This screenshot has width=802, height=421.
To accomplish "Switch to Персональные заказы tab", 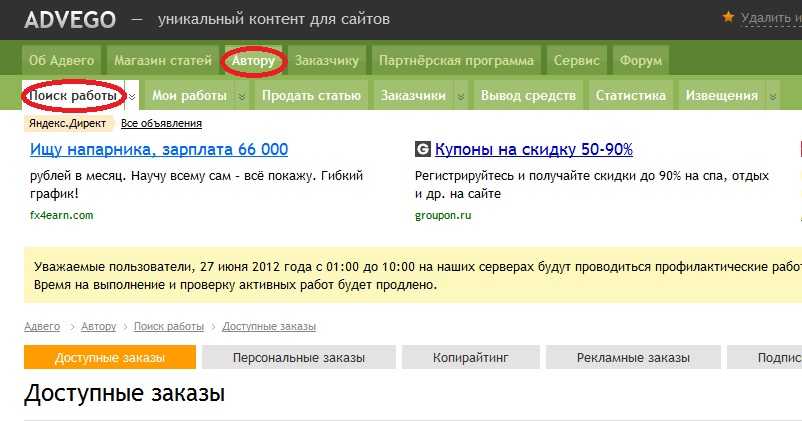I will 299,358.
